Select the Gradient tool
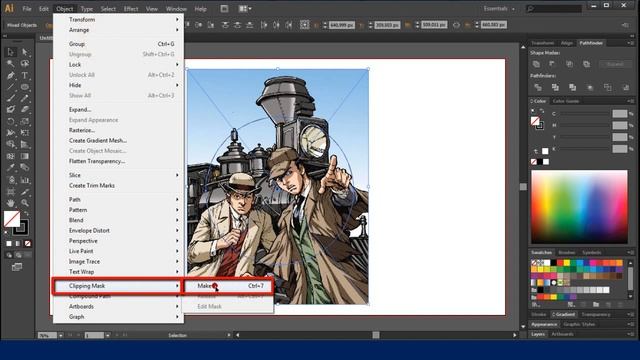Viewport: 640px width, 360px height. (25, 156)
